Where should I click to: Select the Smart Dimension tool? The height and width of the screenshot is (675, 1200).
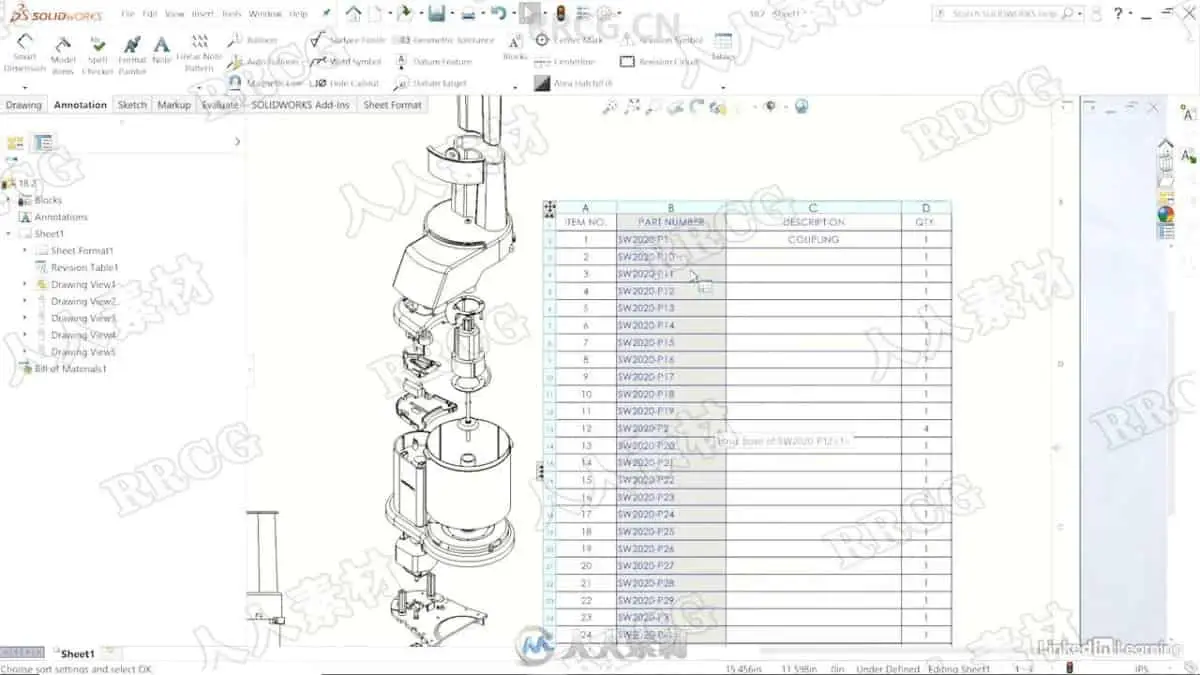tap(25, 53)
